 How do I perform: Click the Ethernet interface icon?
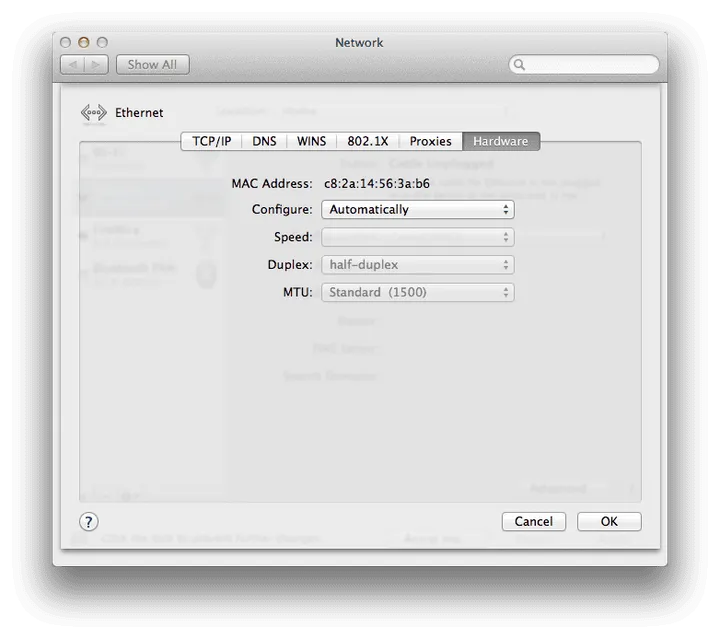click(93, 113)
